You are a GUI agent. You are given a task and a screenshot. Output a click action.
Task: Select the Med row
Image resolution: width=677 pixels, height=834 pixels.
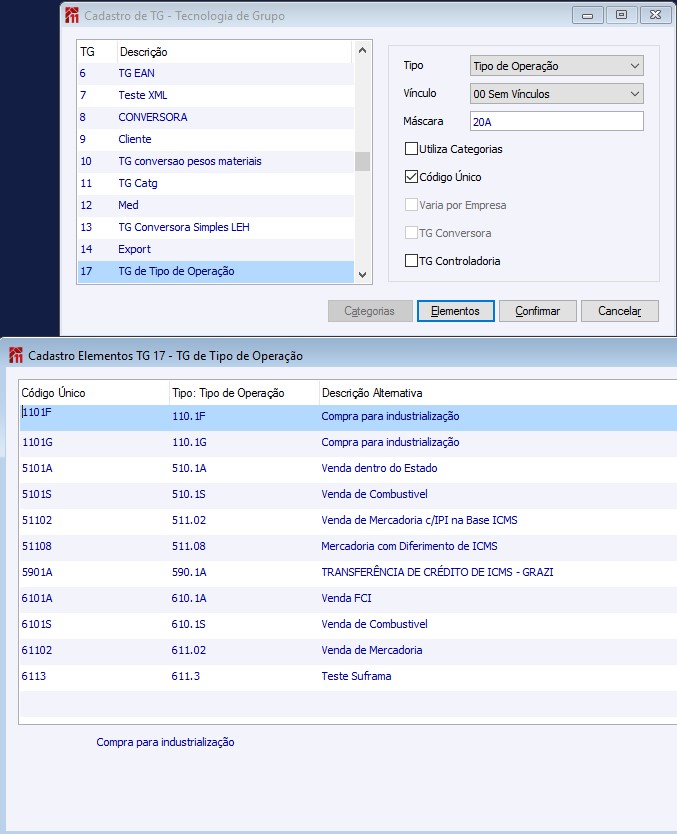point(216,205)
